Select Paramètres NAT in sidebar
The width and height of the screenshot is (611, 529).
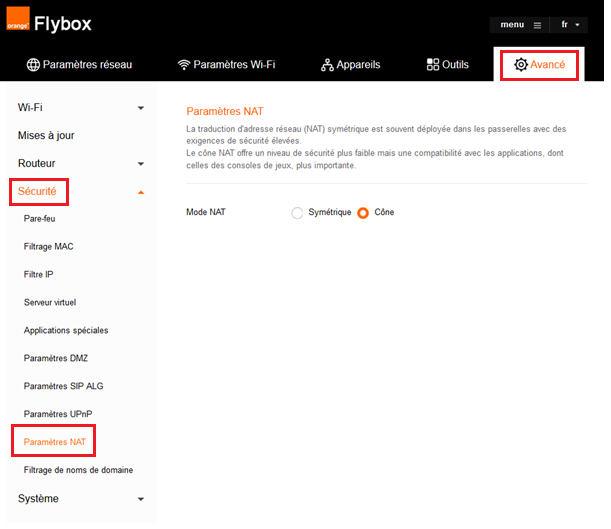[x=55, y=442]
